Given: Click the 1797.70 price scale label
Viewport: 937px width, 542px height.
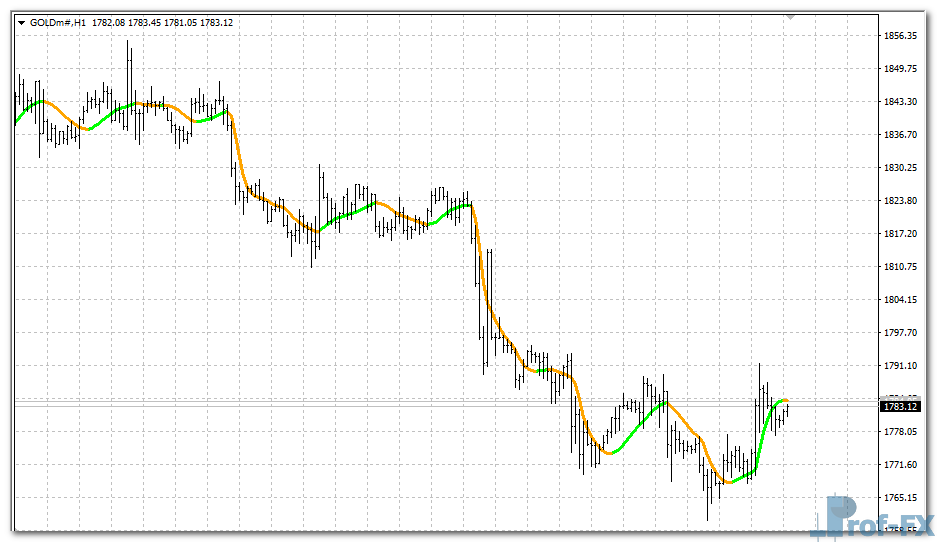Looking at the screenshot, I should [x=901, y=333].
